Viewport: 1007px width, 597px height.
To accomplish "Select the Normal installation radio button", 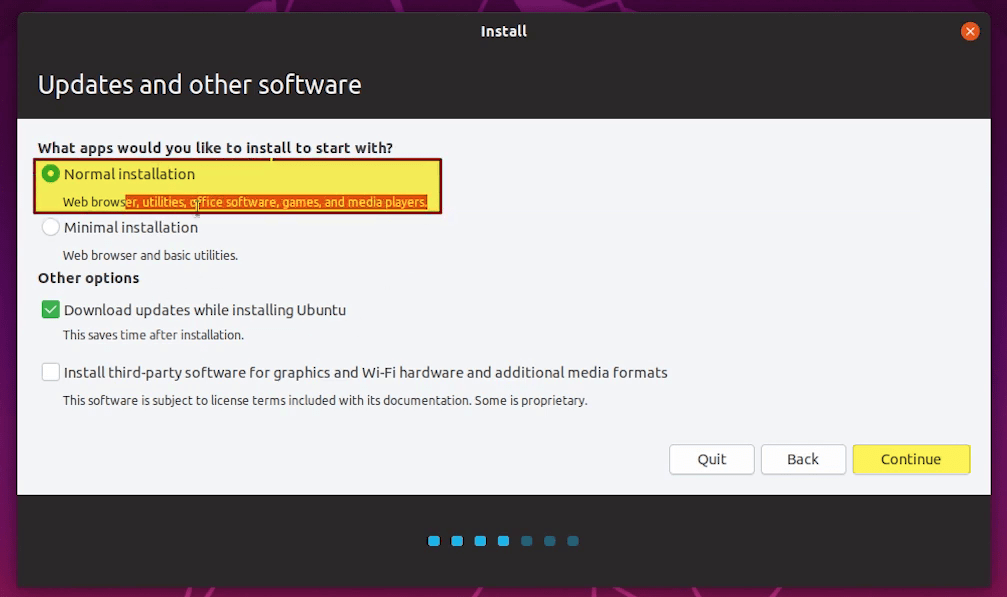I will click(51, 174).
